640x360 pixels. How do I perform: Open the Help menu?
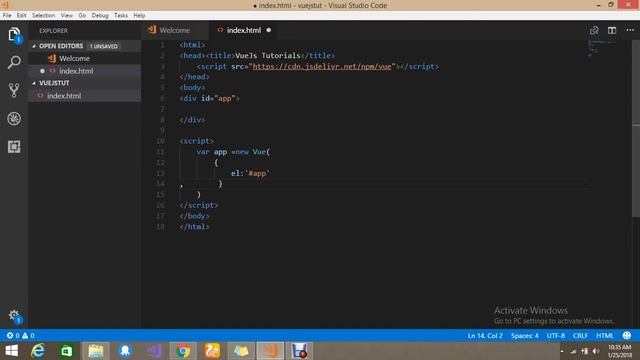(139, 16)
